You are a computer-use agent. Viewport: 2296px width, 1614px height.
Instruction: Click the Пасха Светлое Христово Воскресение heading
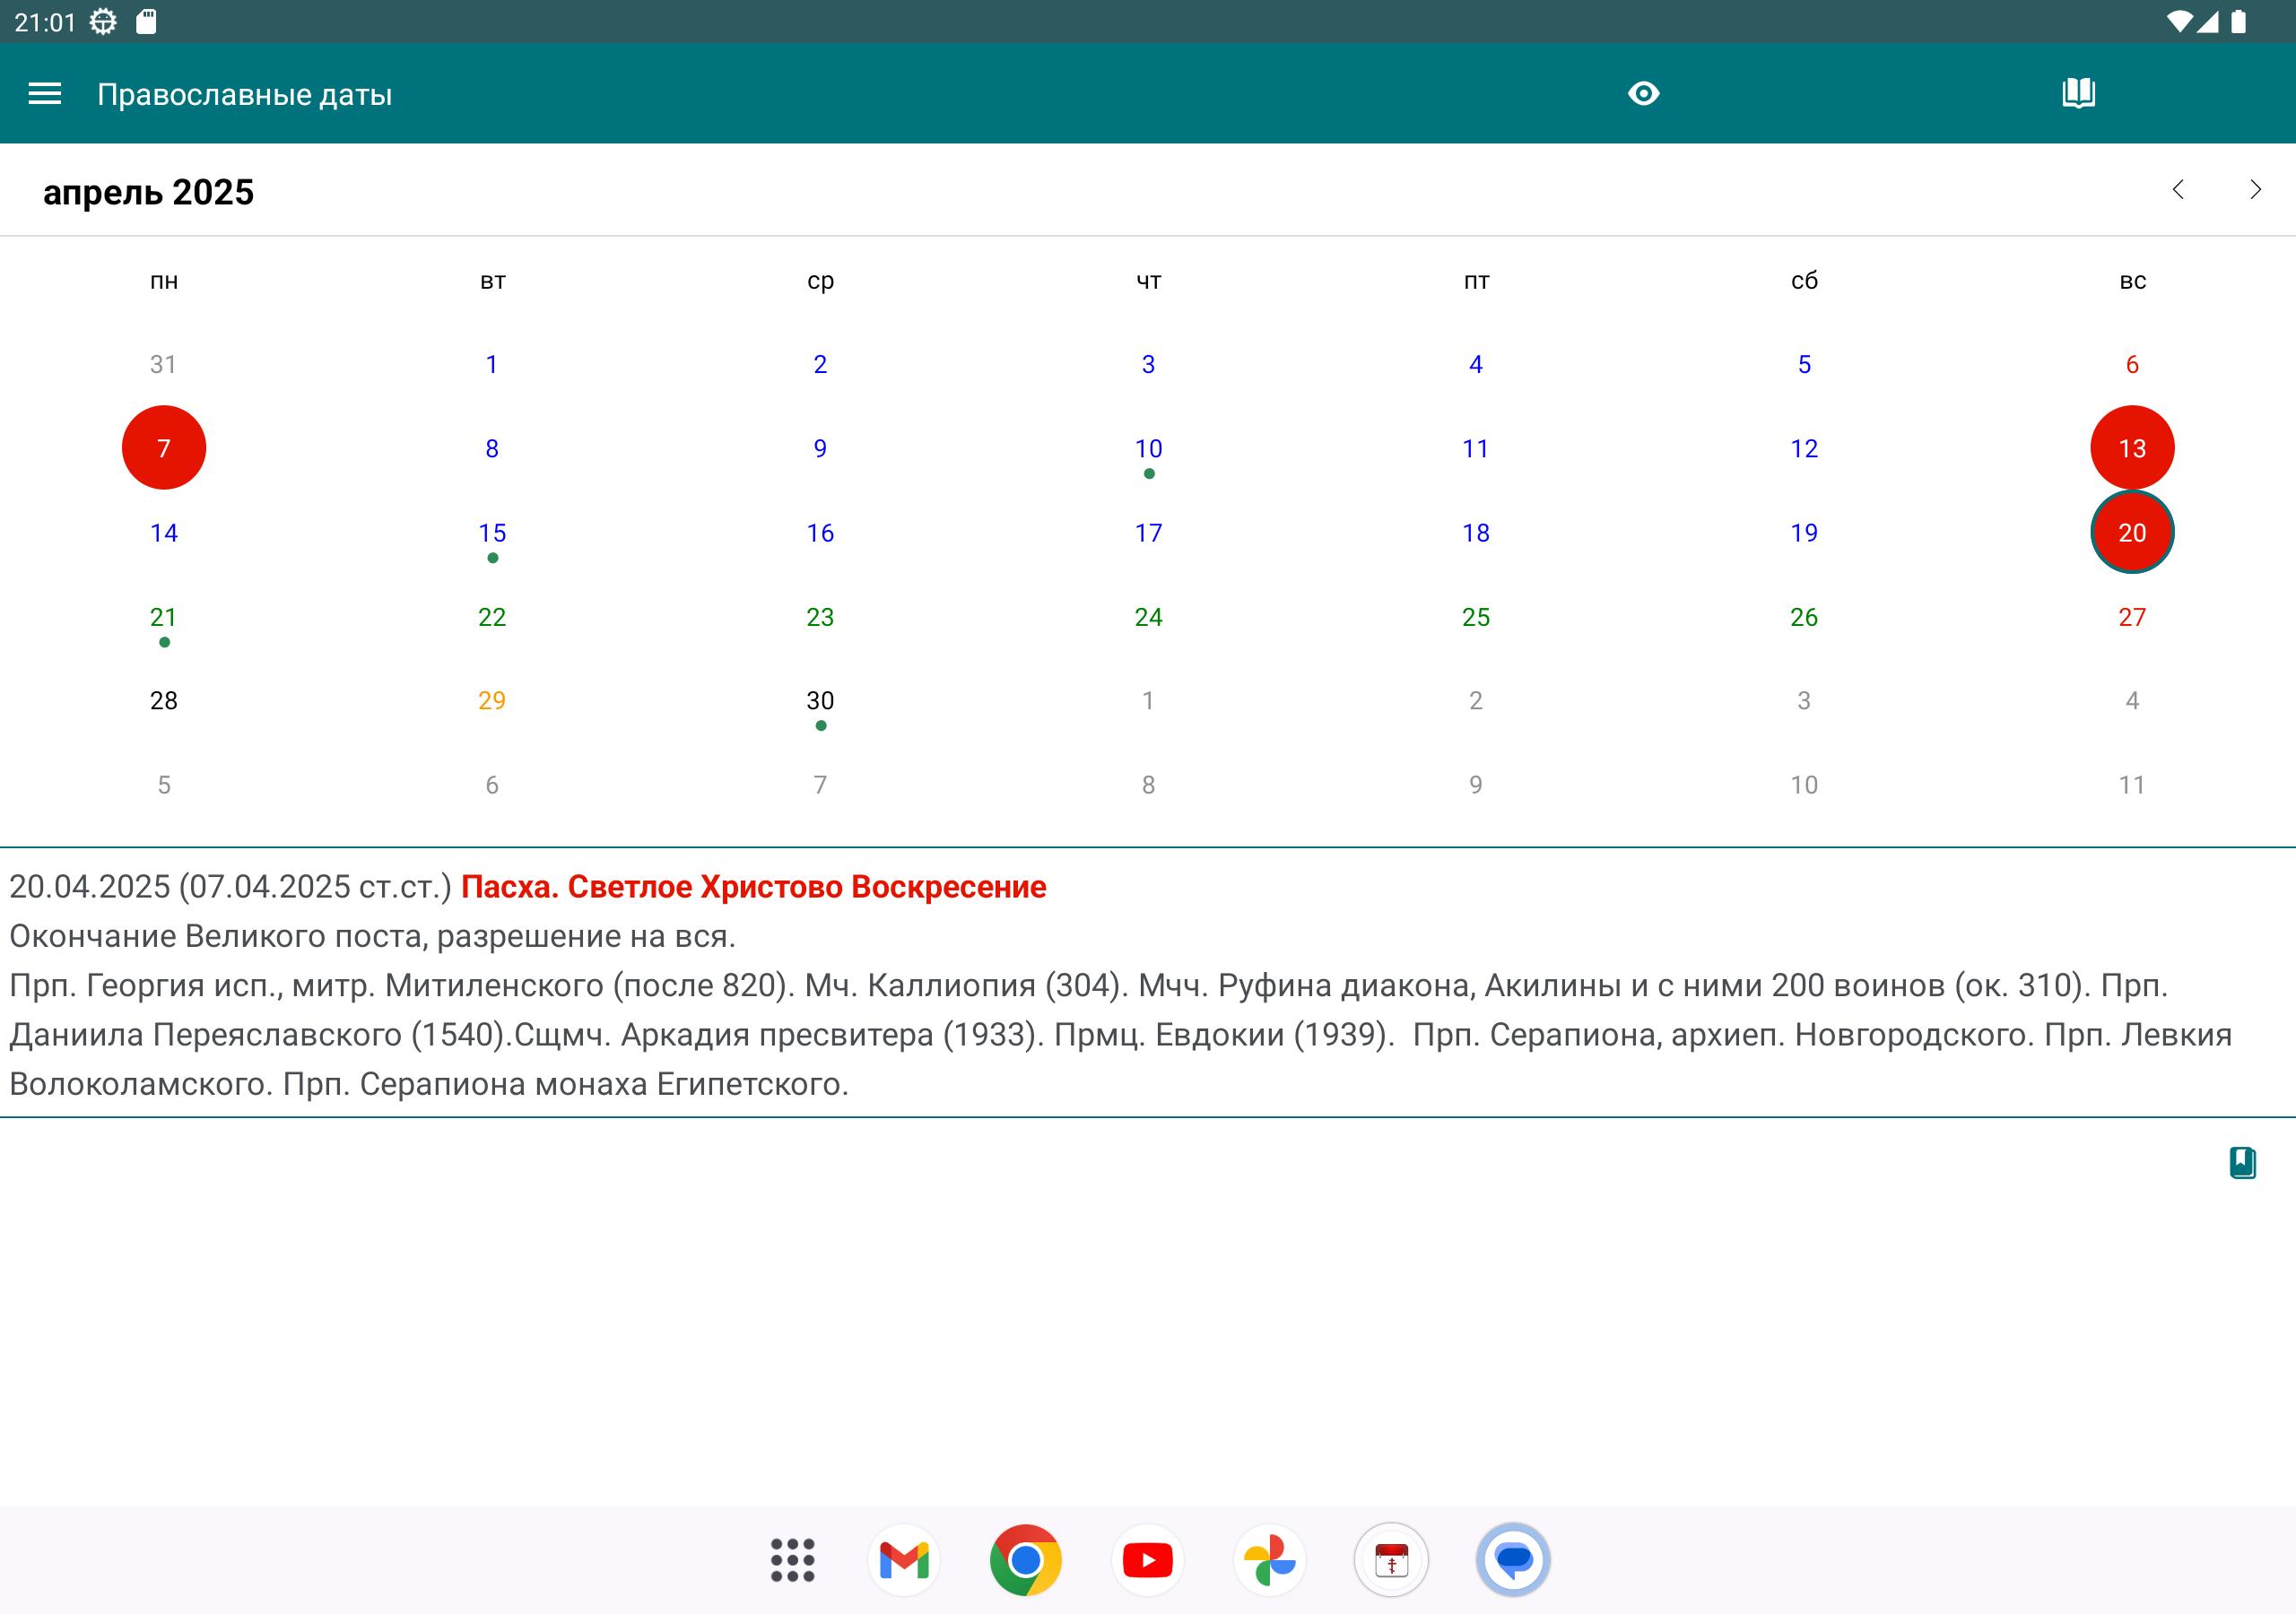click(753, 887)
